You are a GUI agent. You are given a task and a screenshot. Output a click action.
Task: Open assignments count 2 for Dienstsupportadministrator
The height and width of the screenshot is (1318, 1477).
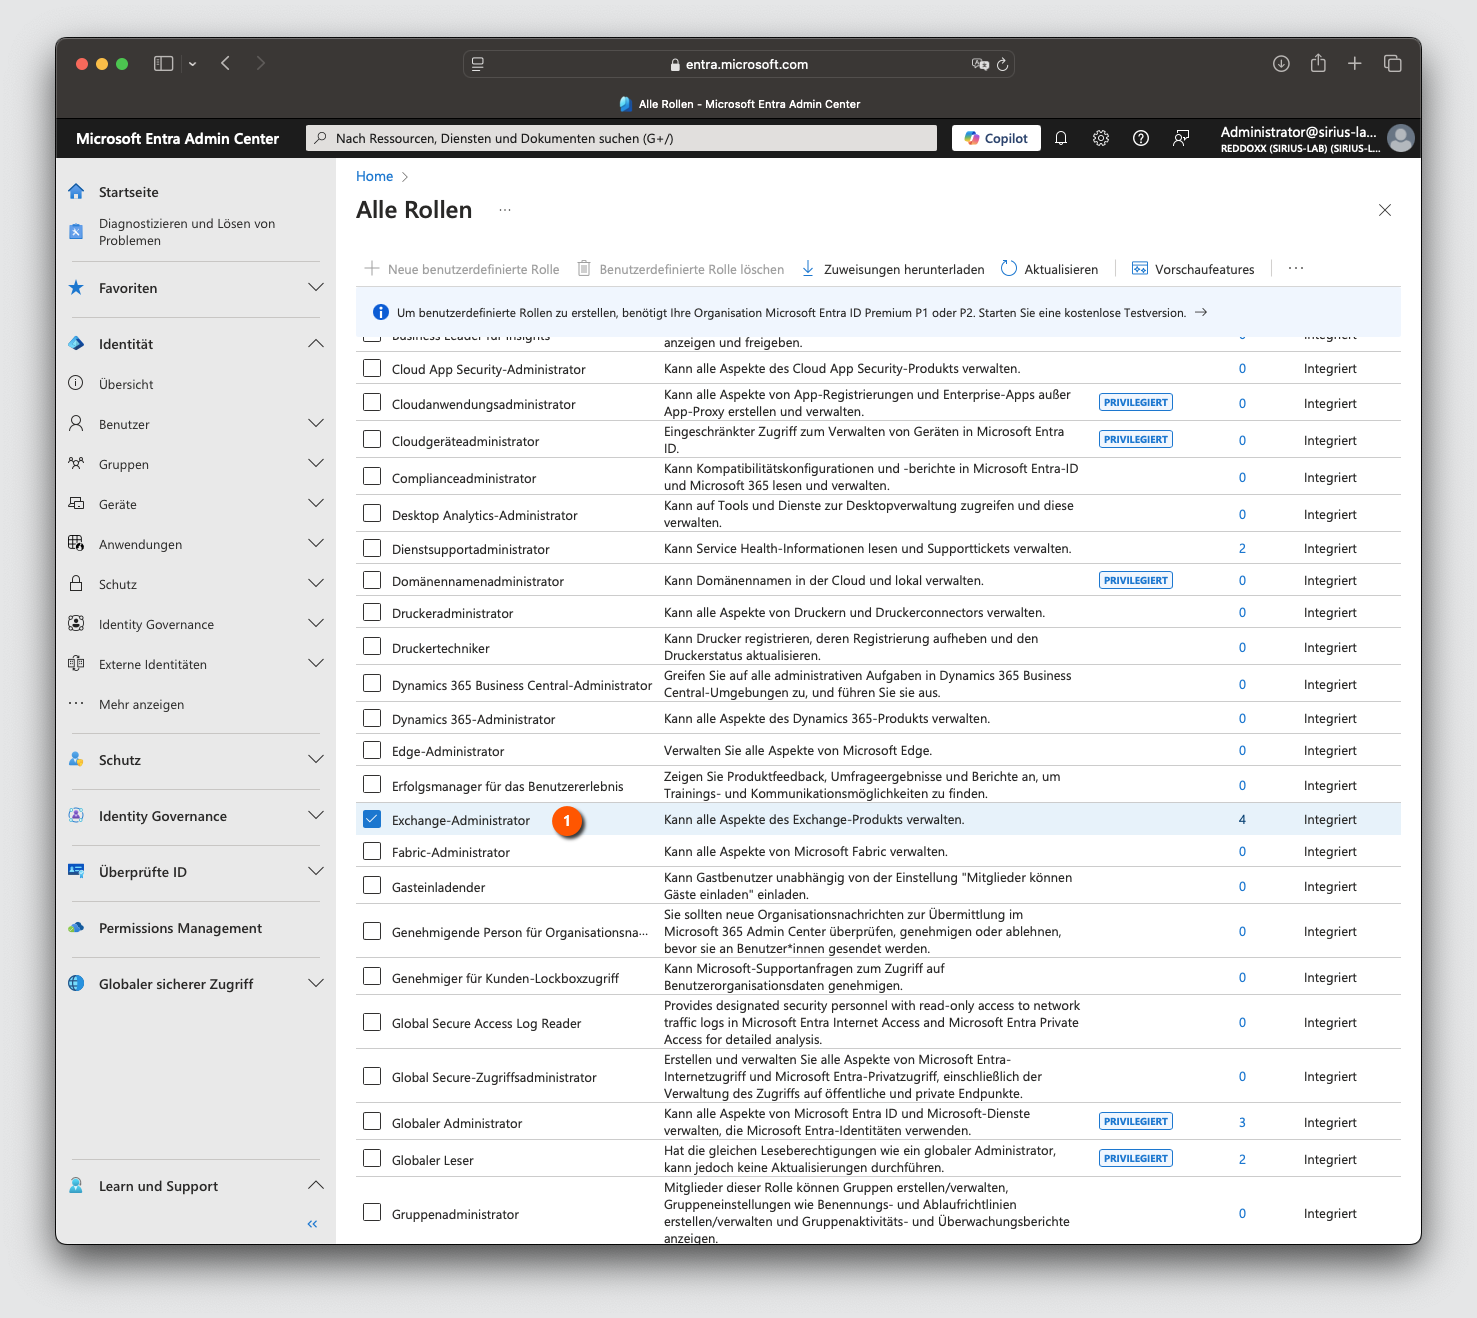click(x=1242, y=548)
